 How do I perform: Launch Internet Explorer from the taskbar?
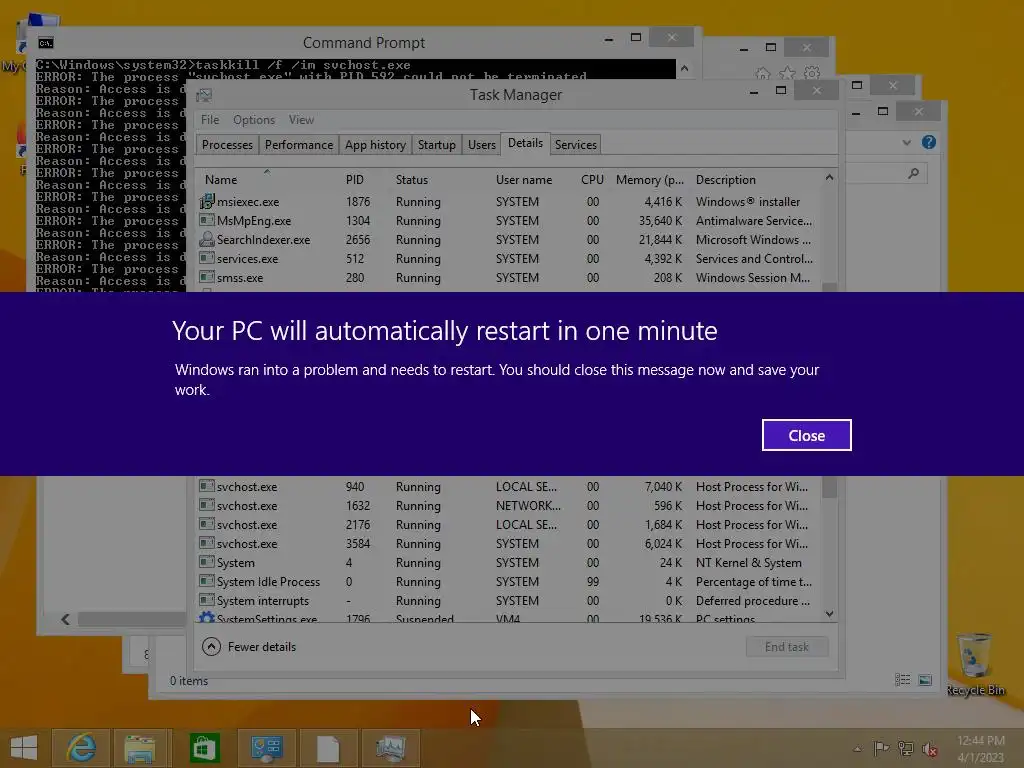tap(81, 748)
